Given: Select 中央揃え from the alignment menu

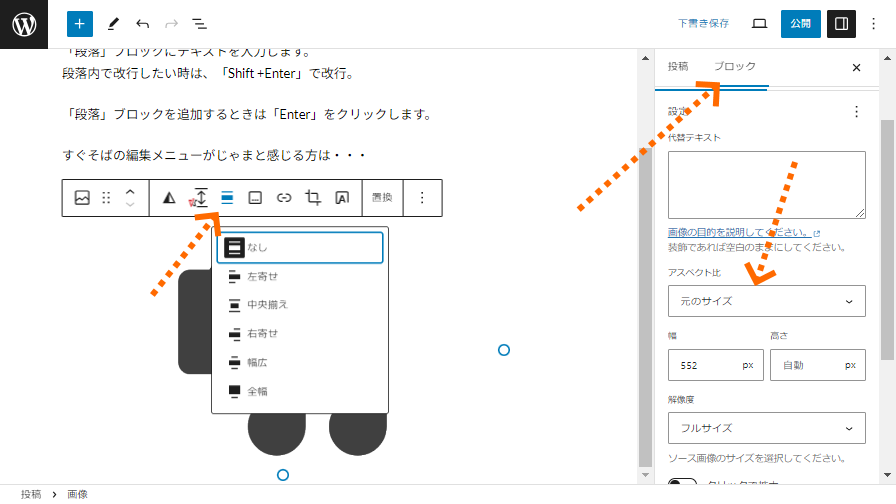Looking at the screenshot, I should pyautogui.click(x=267, y=304).
